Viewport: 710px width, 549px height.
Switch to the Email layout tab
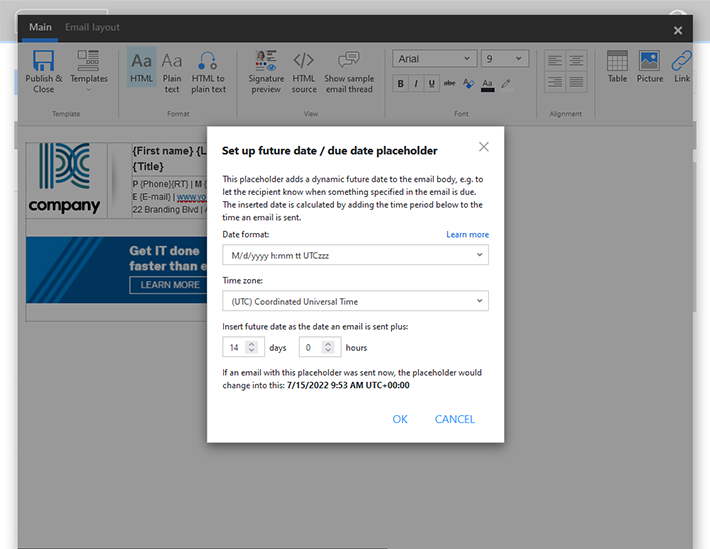point(92,27)
